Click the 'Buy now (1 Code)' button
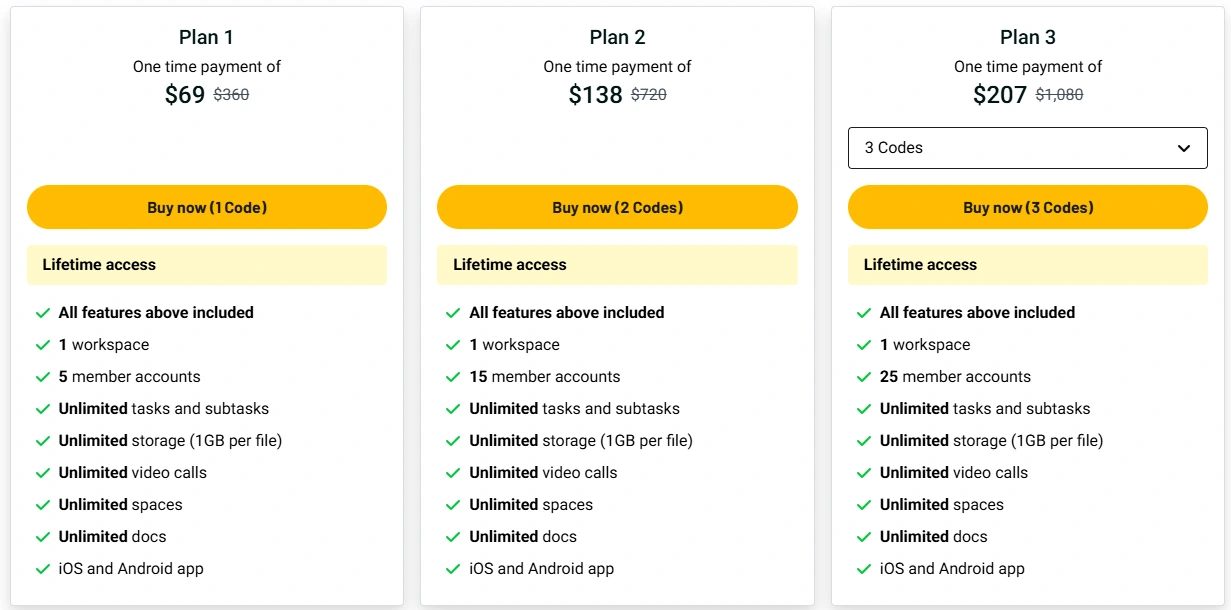This screenshot has width=1231, height=610. point(207,207)
